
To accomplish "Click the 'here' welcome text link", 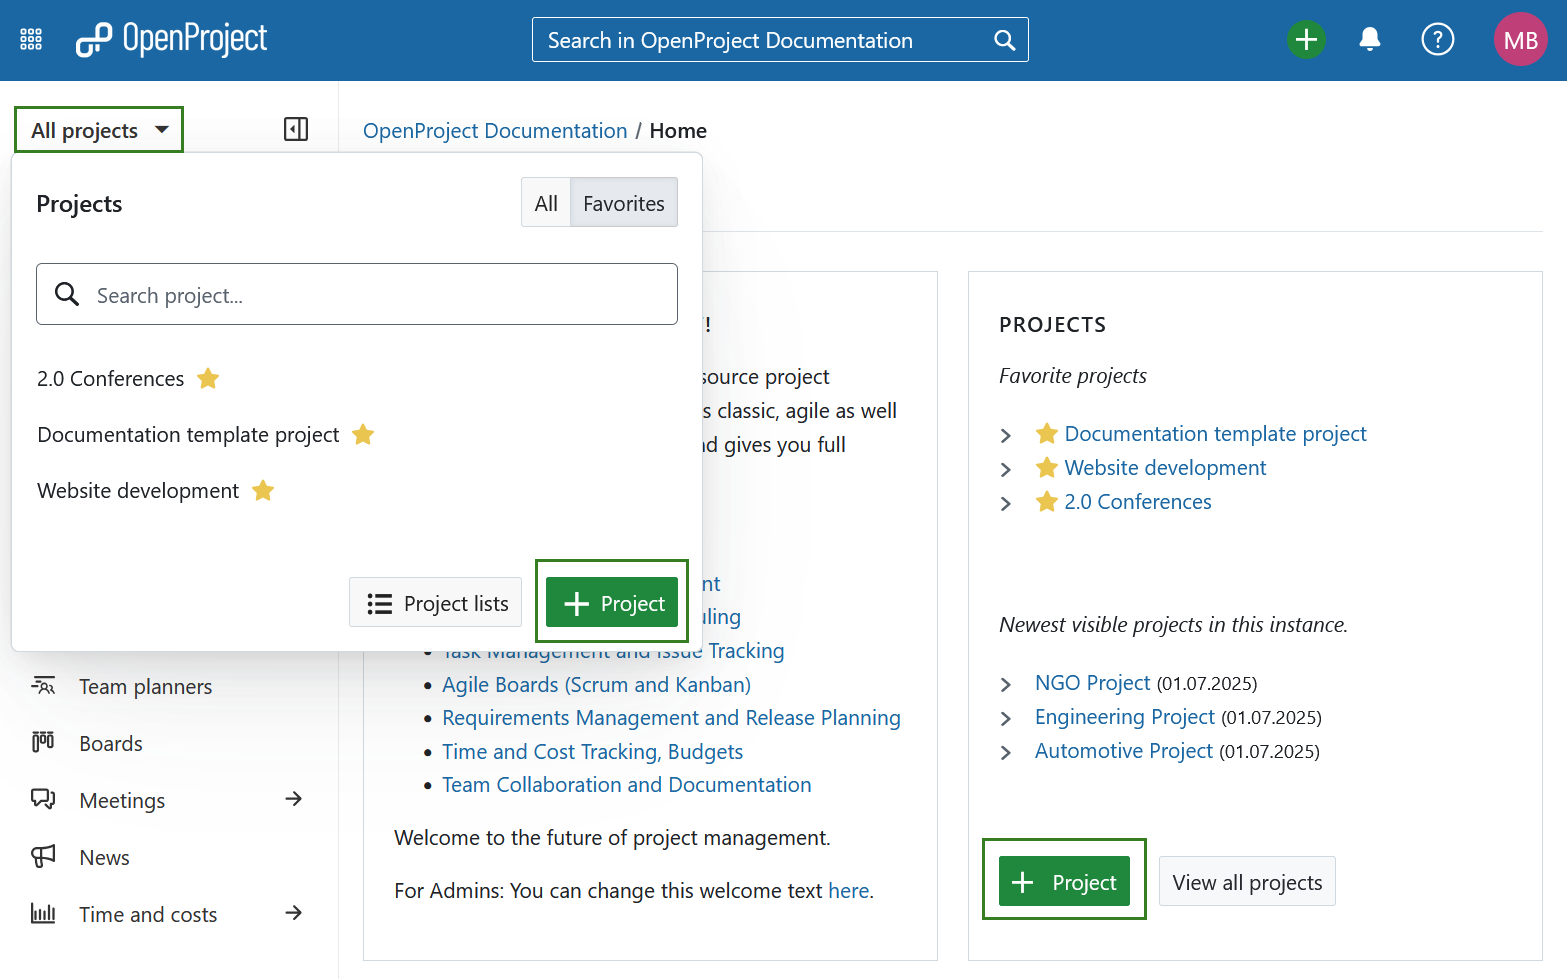I will tap(848, 890).
